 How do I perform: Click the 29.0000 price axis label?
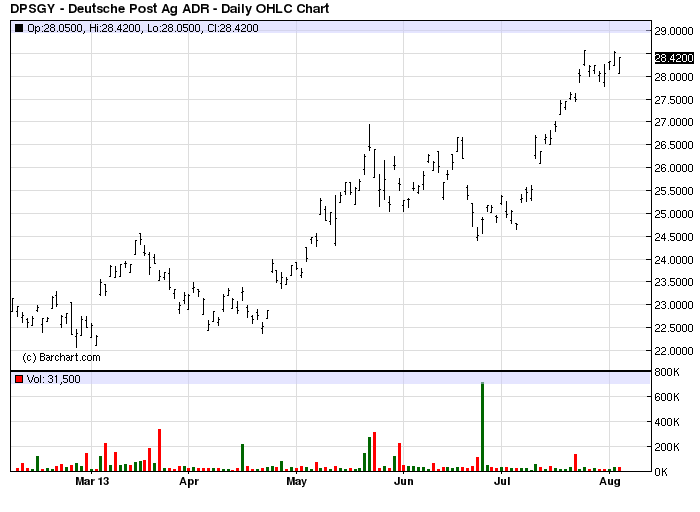(674, 31)
